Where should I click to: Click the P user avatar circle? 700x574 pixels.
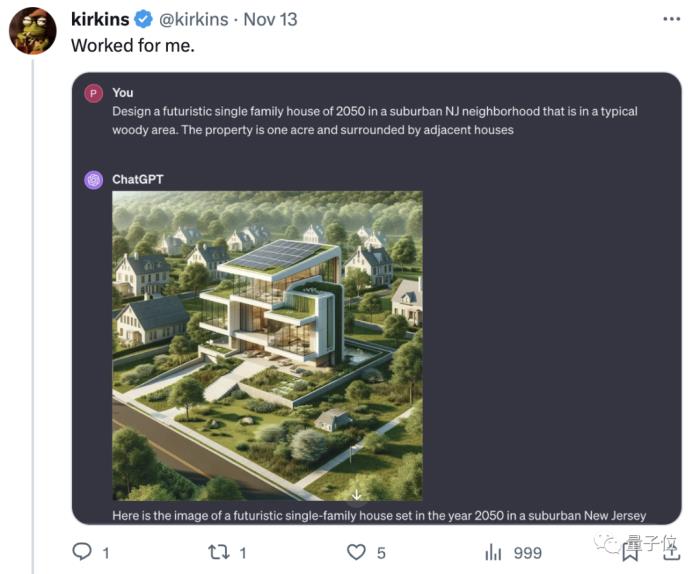[94, 94]
